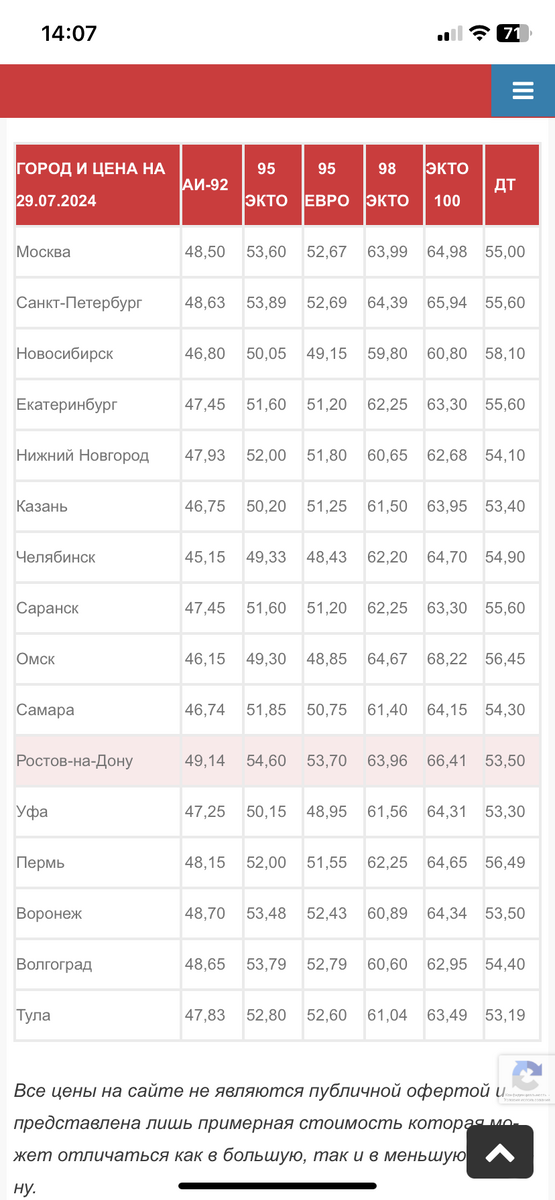This screenshot has height=1200, width=555.
Task: Open the hamburger menu
Action: (x=522, y=91)
